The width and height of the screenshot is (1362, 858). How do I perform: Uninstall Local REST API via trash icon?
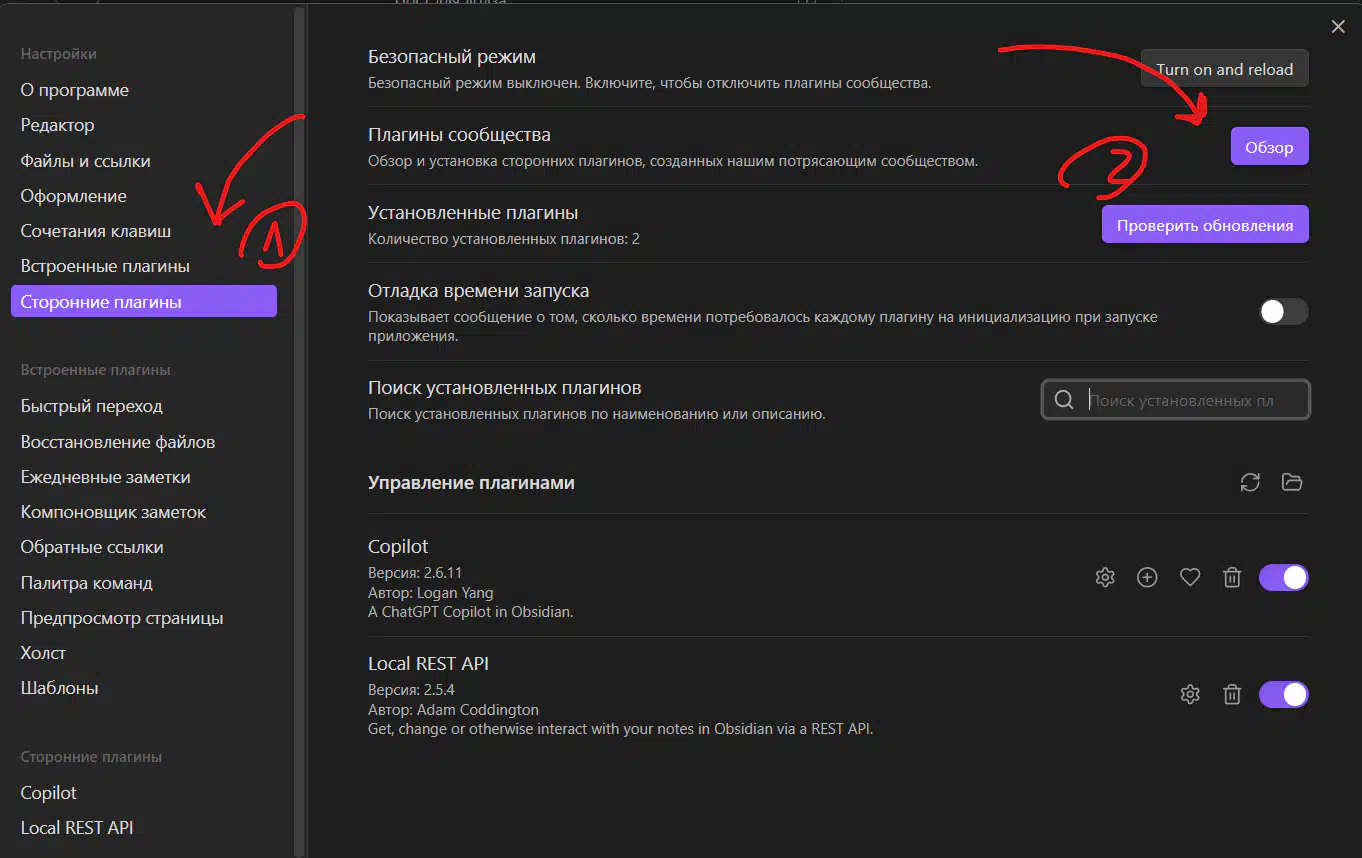tap(1233, 694)
